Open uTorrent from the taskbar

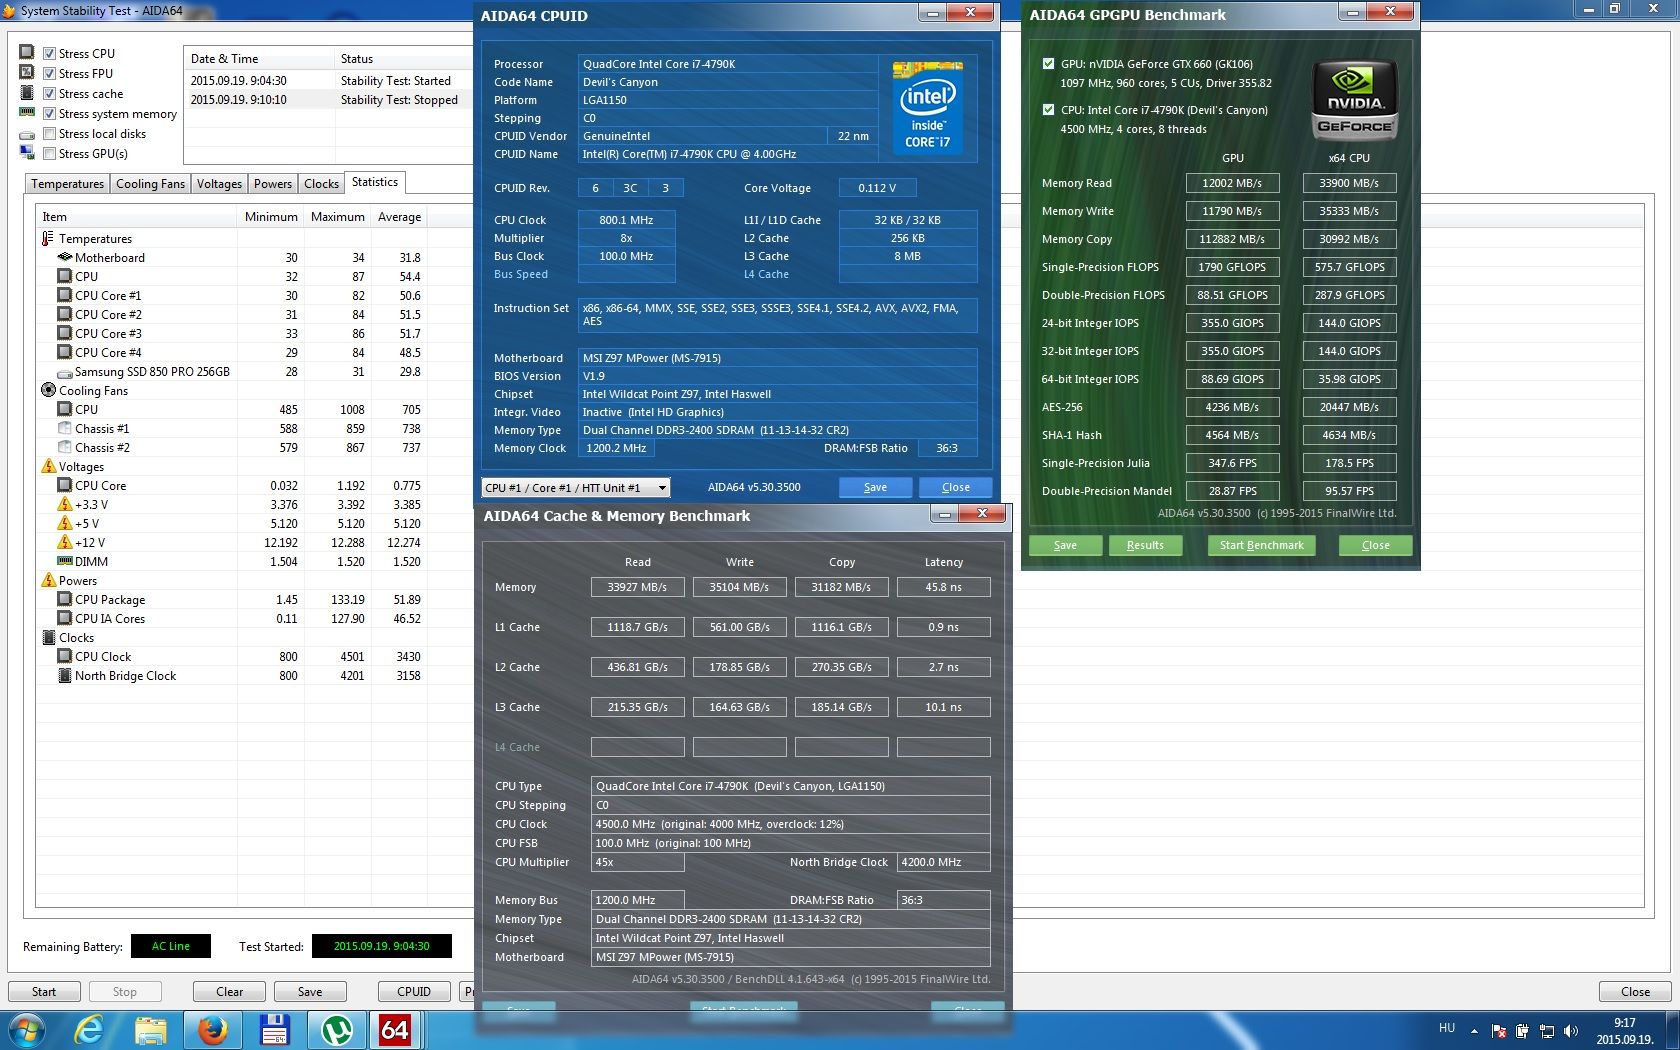(336, 1030)
